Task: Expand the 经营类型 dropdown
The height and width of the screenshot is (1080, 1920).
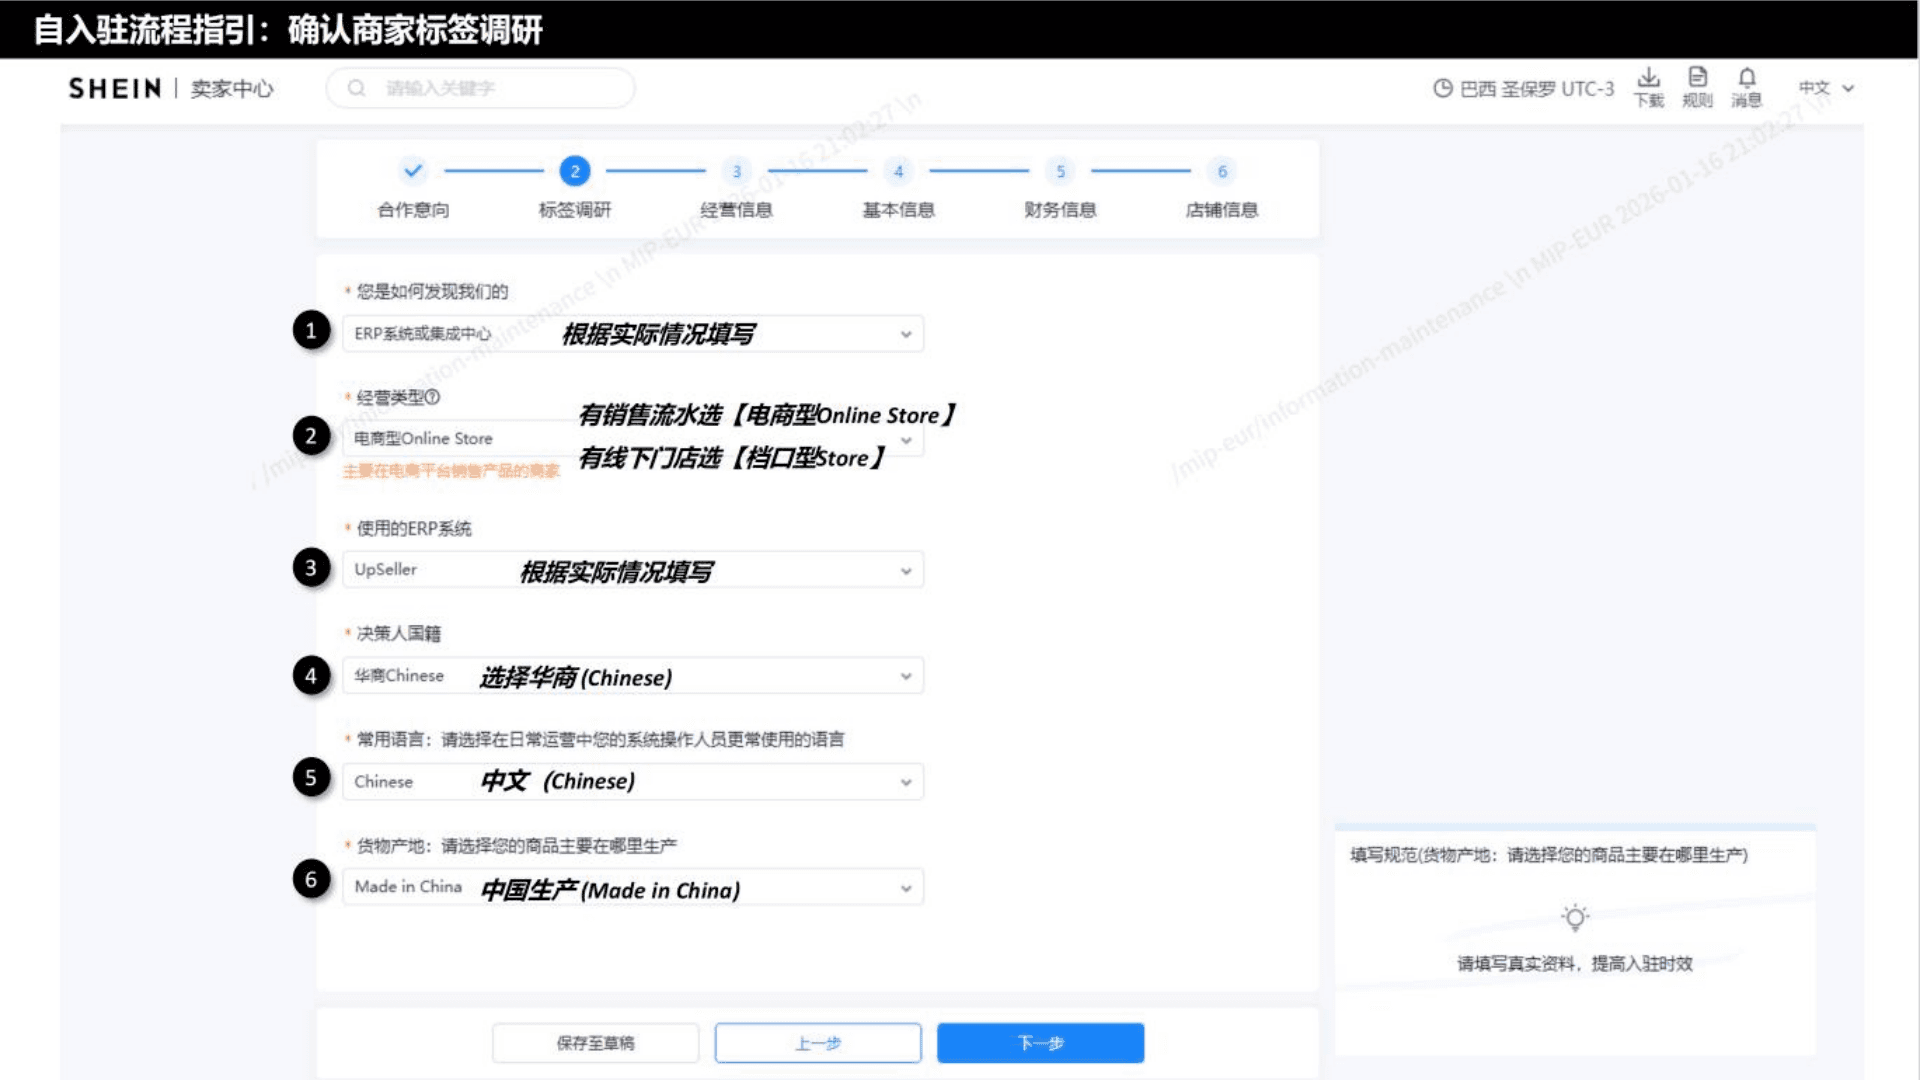Action: 633,439
